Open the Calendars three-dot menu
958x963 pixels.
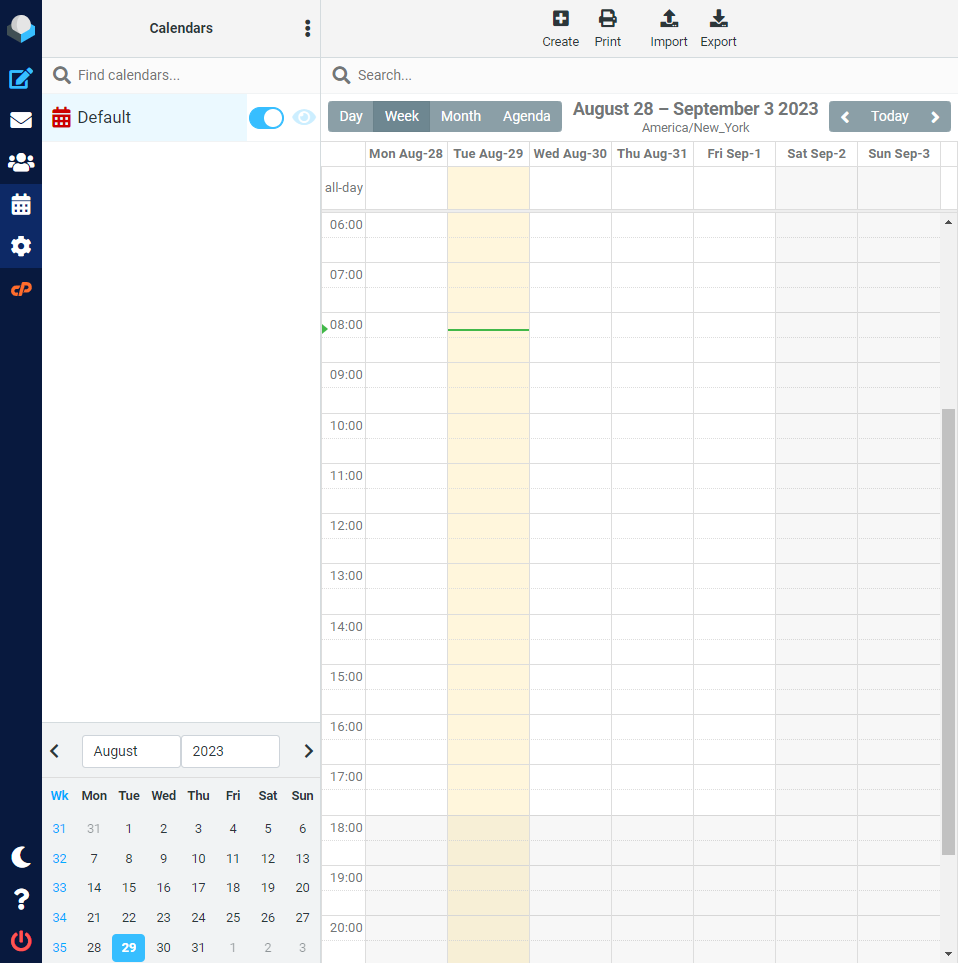(308, 28)
